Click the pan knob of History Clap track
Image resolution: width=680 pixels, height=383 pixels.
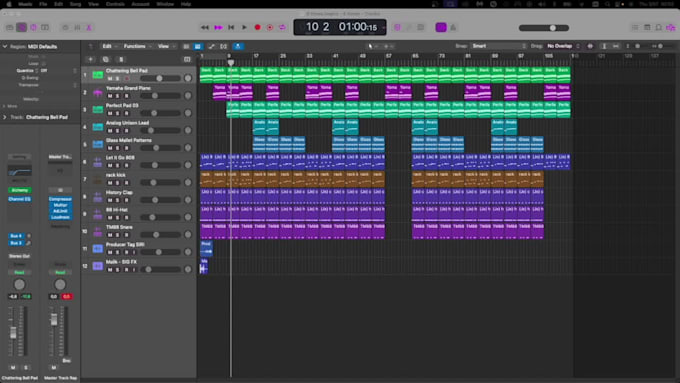(x=188, y=200)
